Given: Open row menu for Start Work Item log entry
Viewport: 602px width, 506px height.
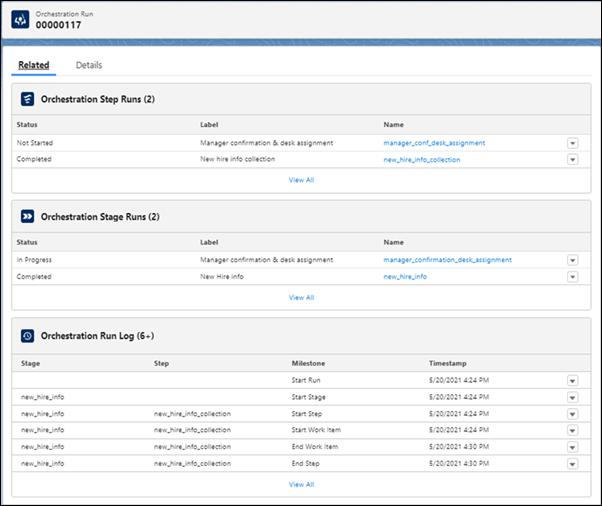Looking at the screenshot, I should 572,430.
